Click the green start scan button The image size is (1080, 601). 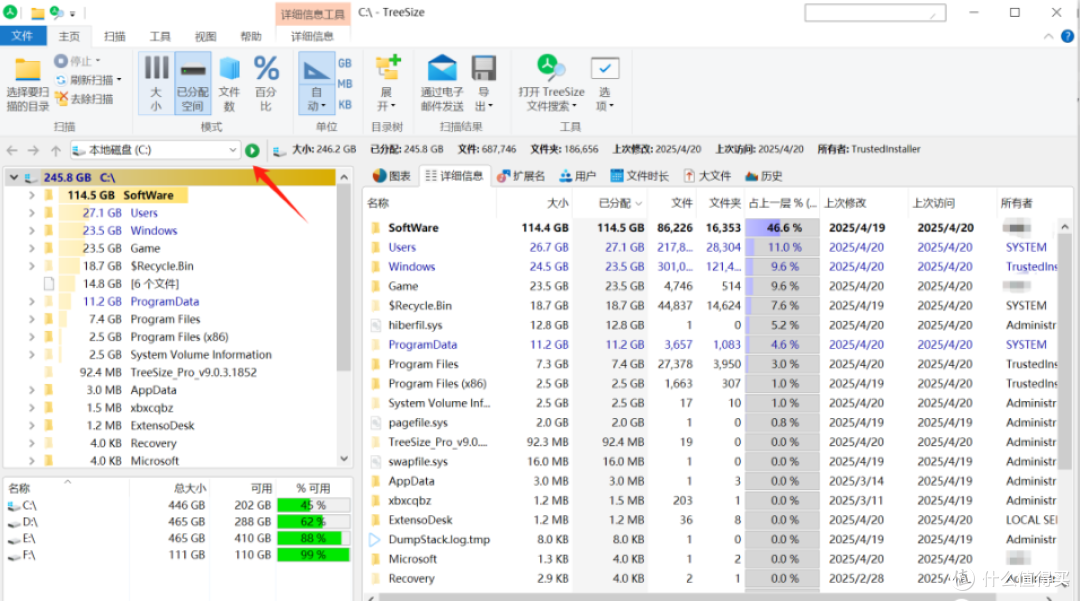click(x=252, y=150)
